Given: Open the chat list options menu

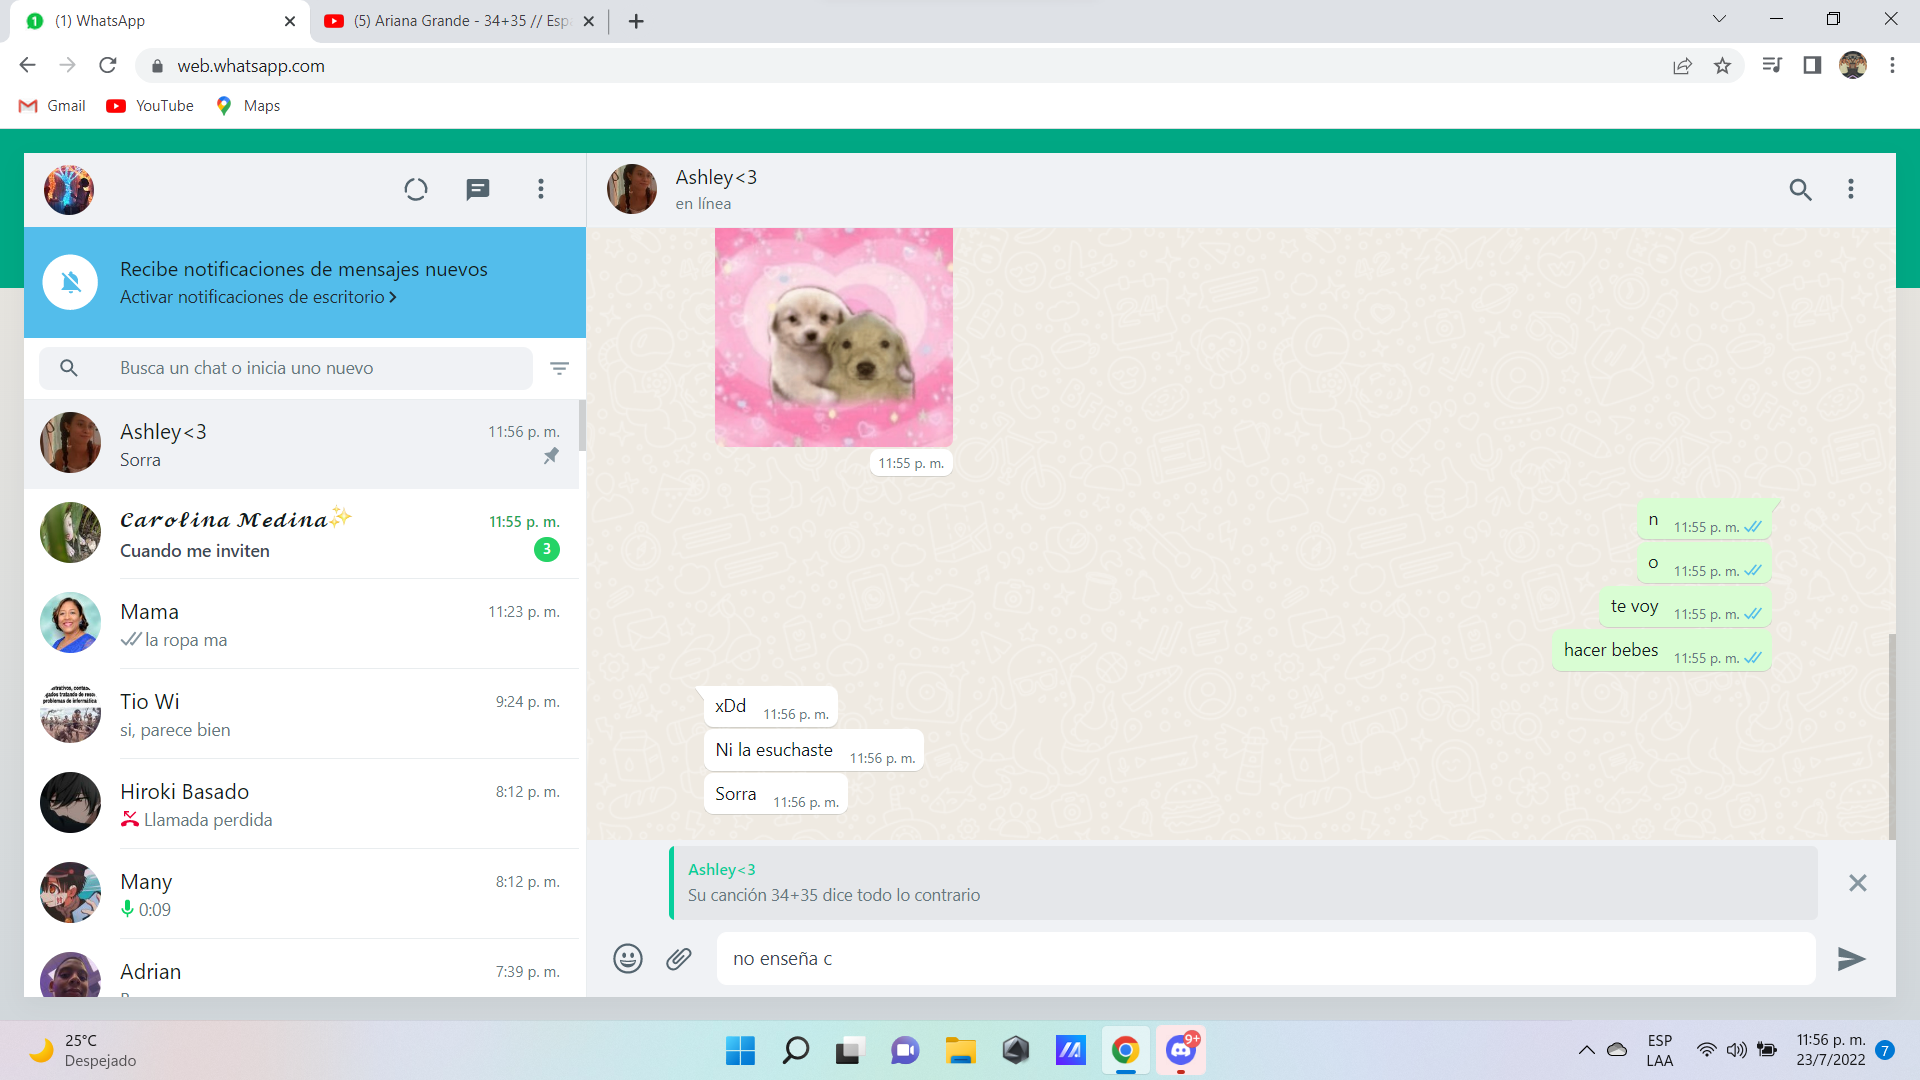Looking at the screenshot, I should click(x=541, y=189).
